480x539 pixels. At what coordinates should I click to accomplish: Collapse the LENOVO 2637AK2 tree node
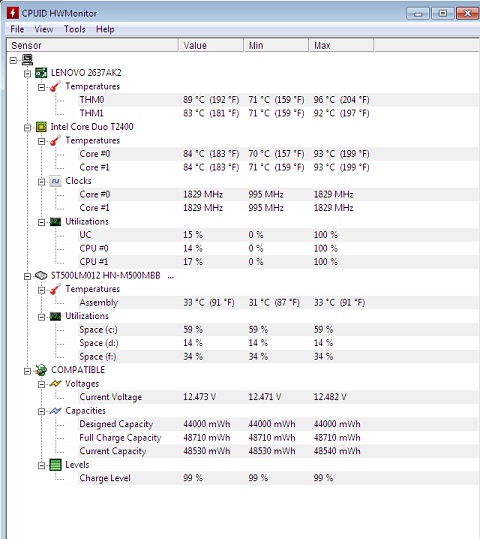tap(27, 73)
